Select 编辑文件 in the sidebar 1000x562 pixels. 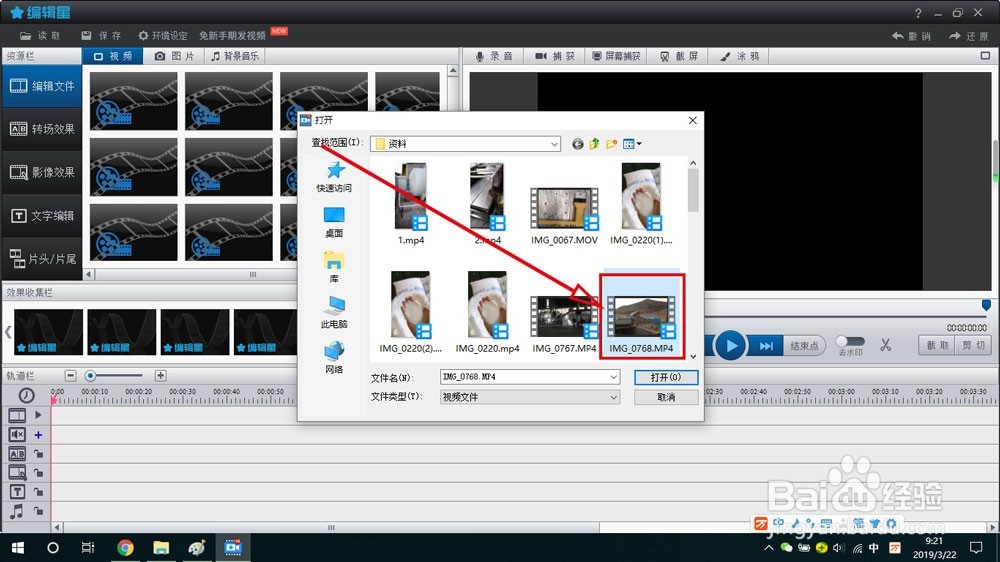[42, 85]
